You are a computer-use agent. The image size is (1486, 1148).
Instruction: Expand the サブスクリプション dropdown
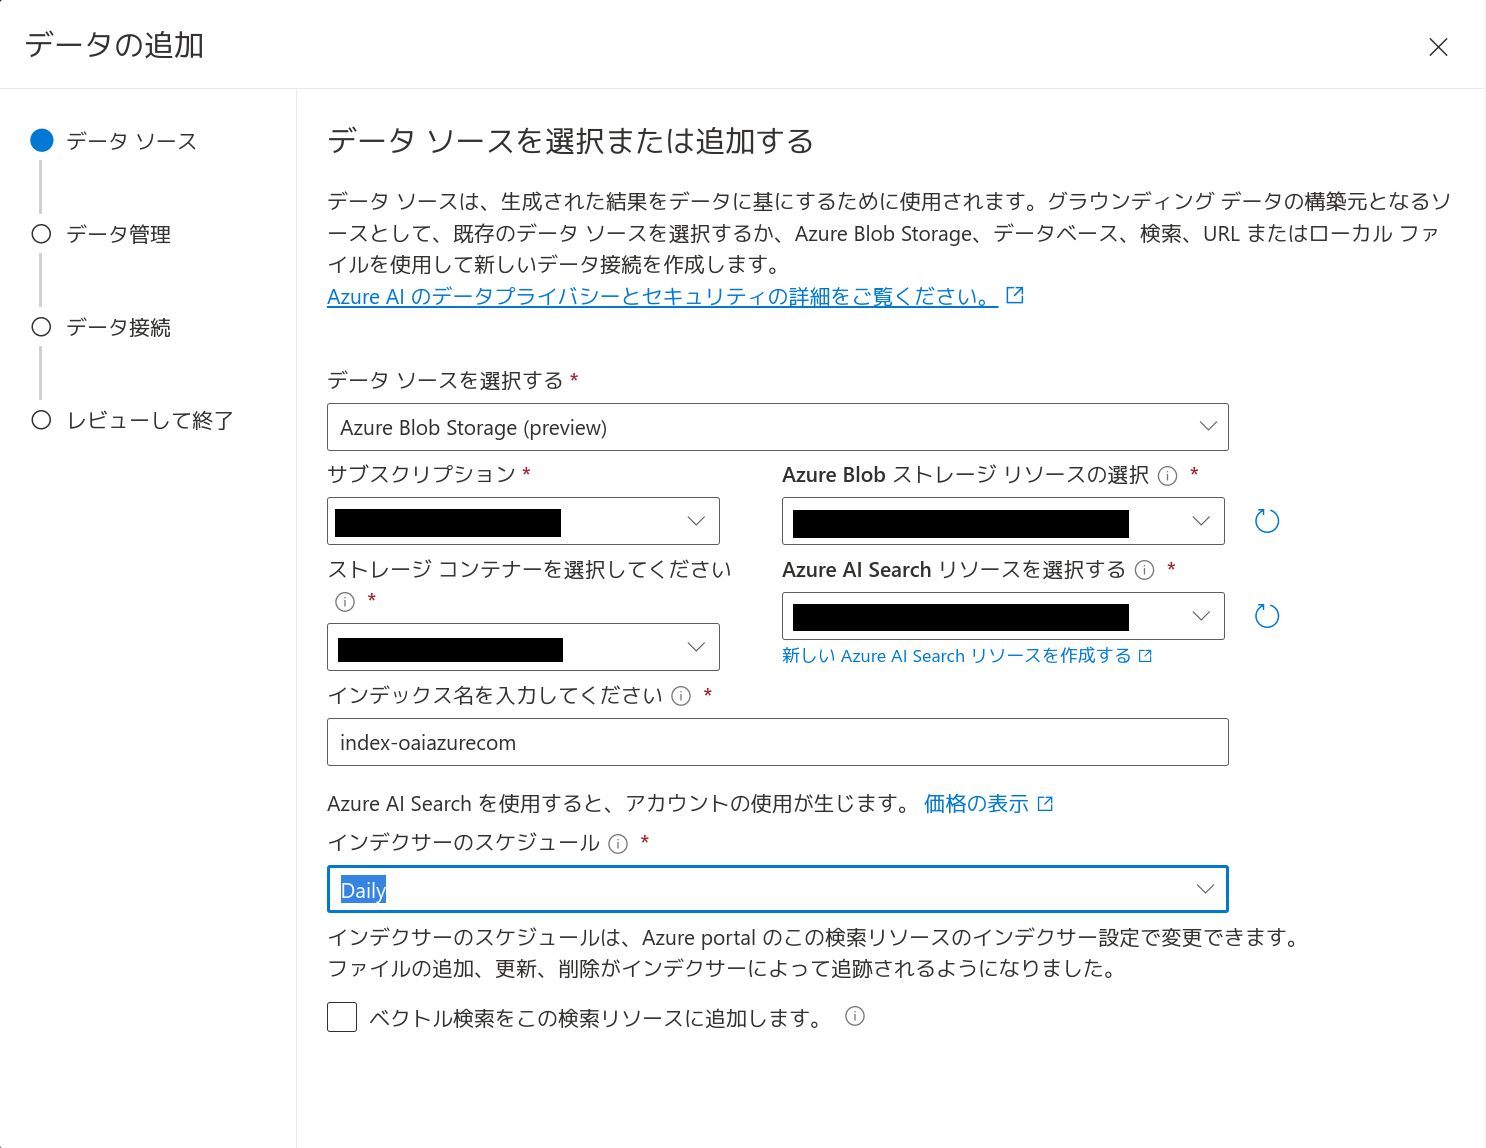click(x=523, y=521)
